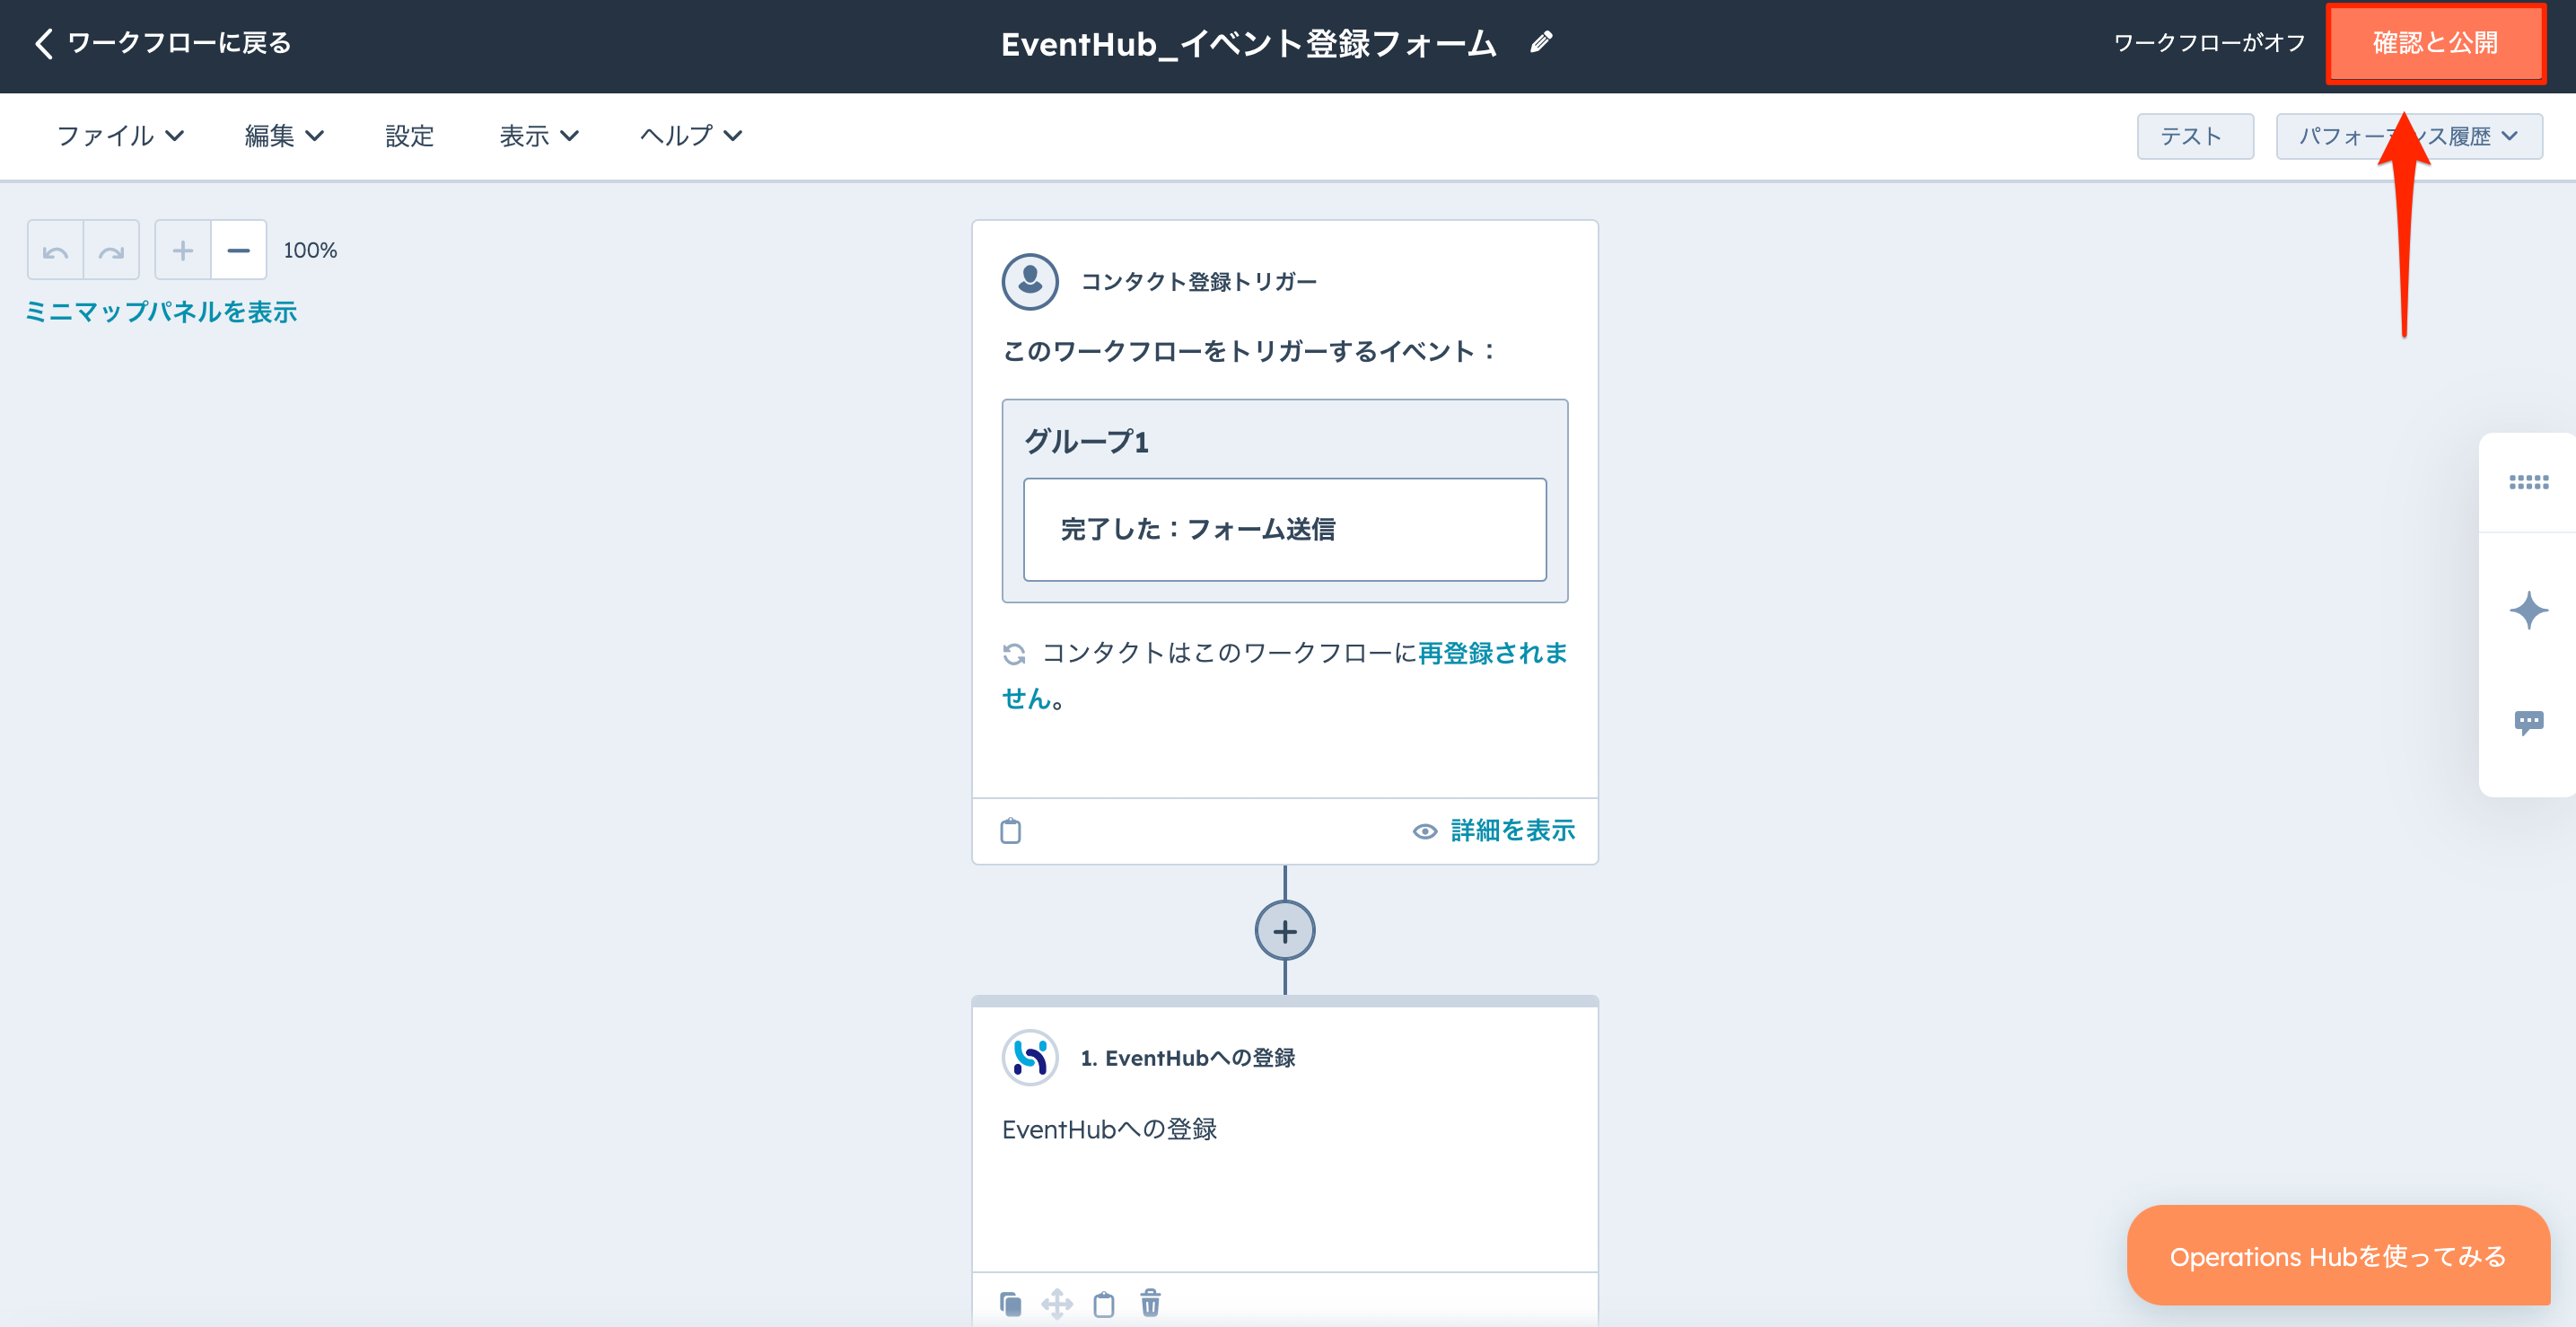Open the 設定 menu item
2576x1327 pixels.
click(x=410, y=136)
